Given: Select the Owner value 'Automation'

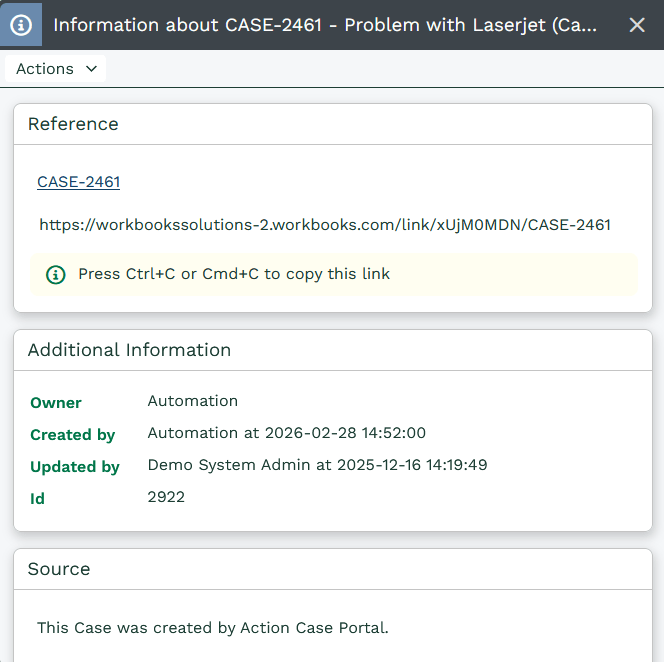Looking at the screenshot, I should 192,401.
